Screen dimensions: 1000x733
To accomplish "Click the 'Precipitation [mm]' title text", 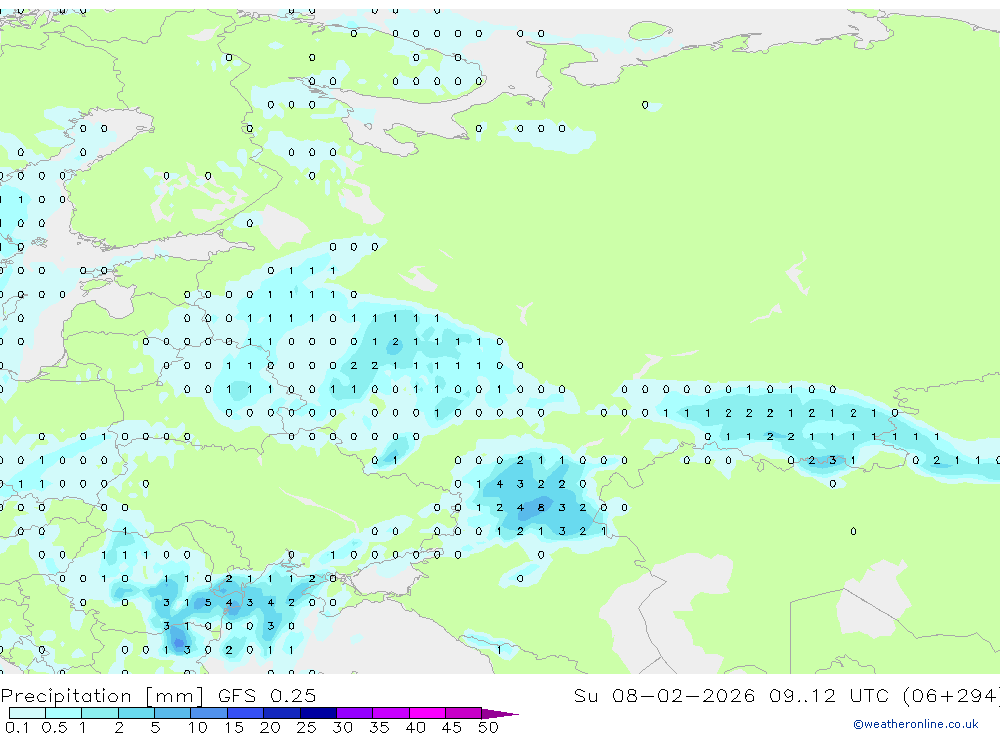I will [x=102, y=696].
